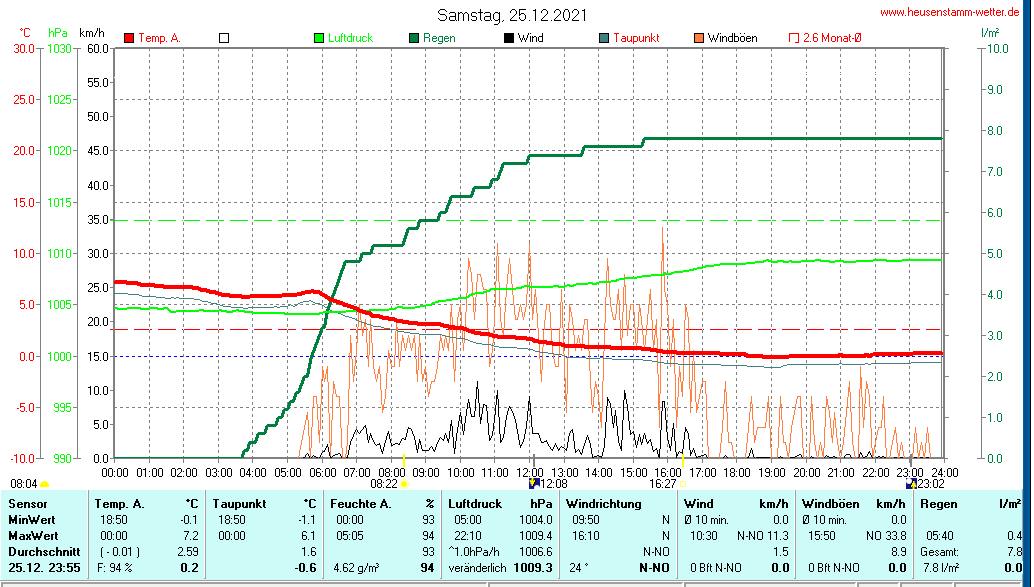Click the Taupunkt legend label
This screenshot has height=587, width=1034.
coord(636,38)
